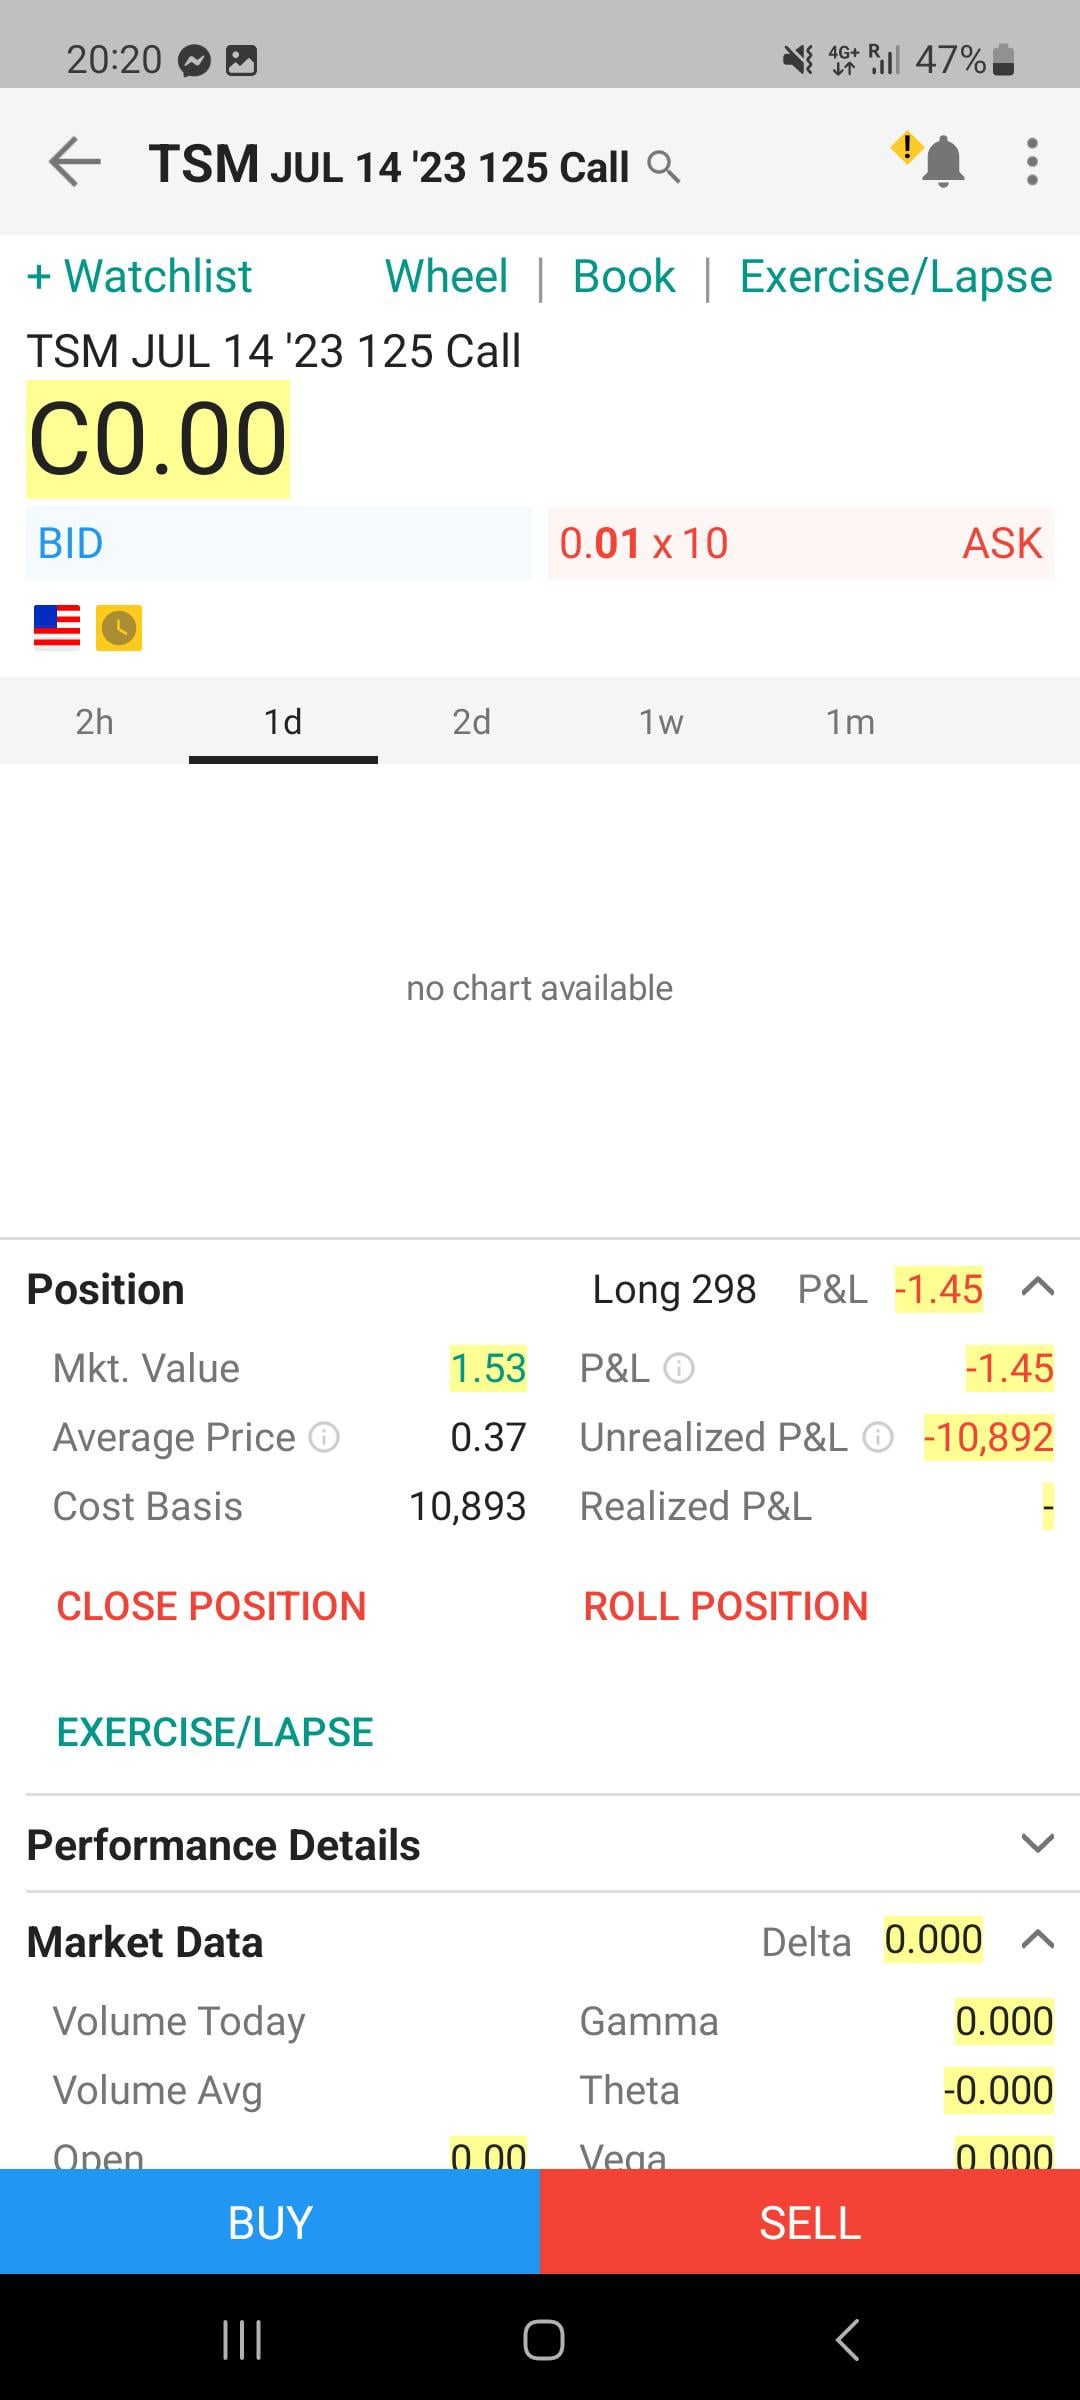
Task: Add contract to Watchlist
Action: [x=139, y=276]
